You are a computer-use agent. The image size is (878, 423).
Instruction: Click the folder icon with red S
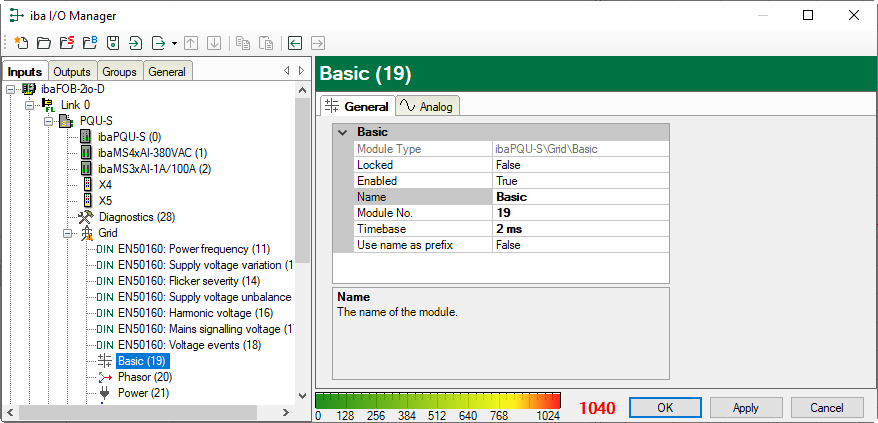(x=66, y=43)
